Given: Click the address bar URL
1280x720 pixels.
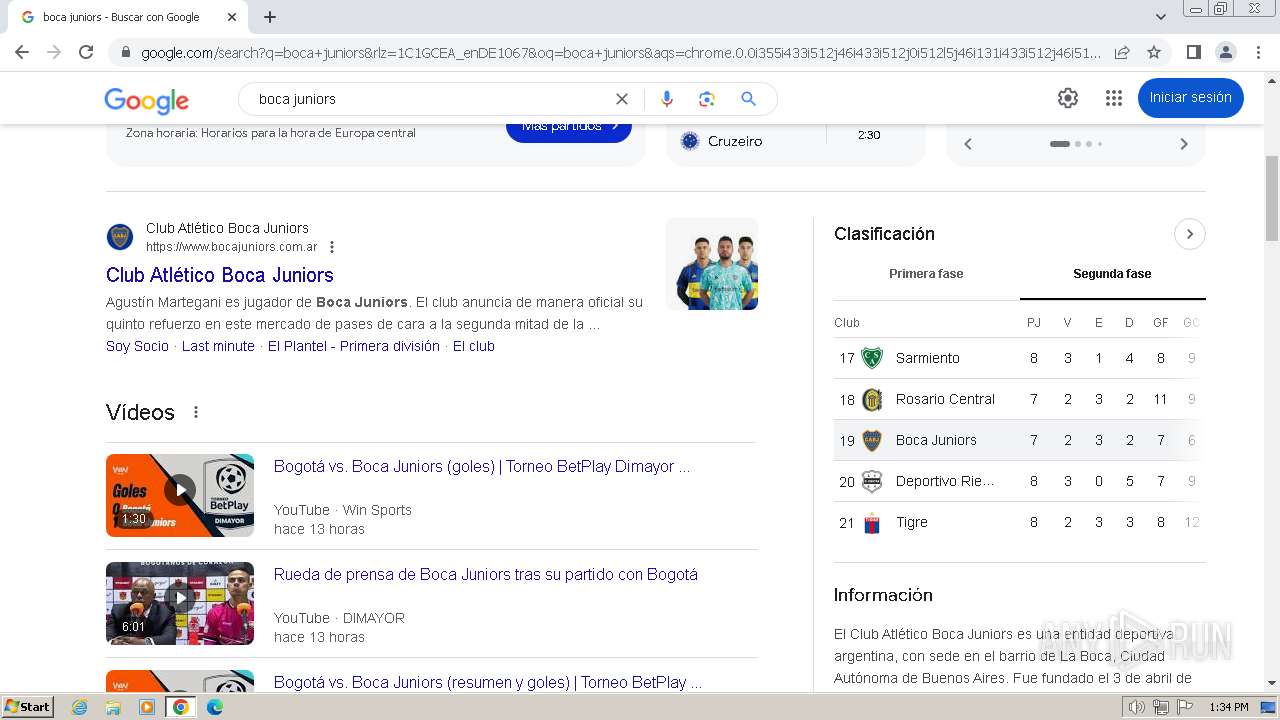Looking at the screenshot, I should [620, 53].
